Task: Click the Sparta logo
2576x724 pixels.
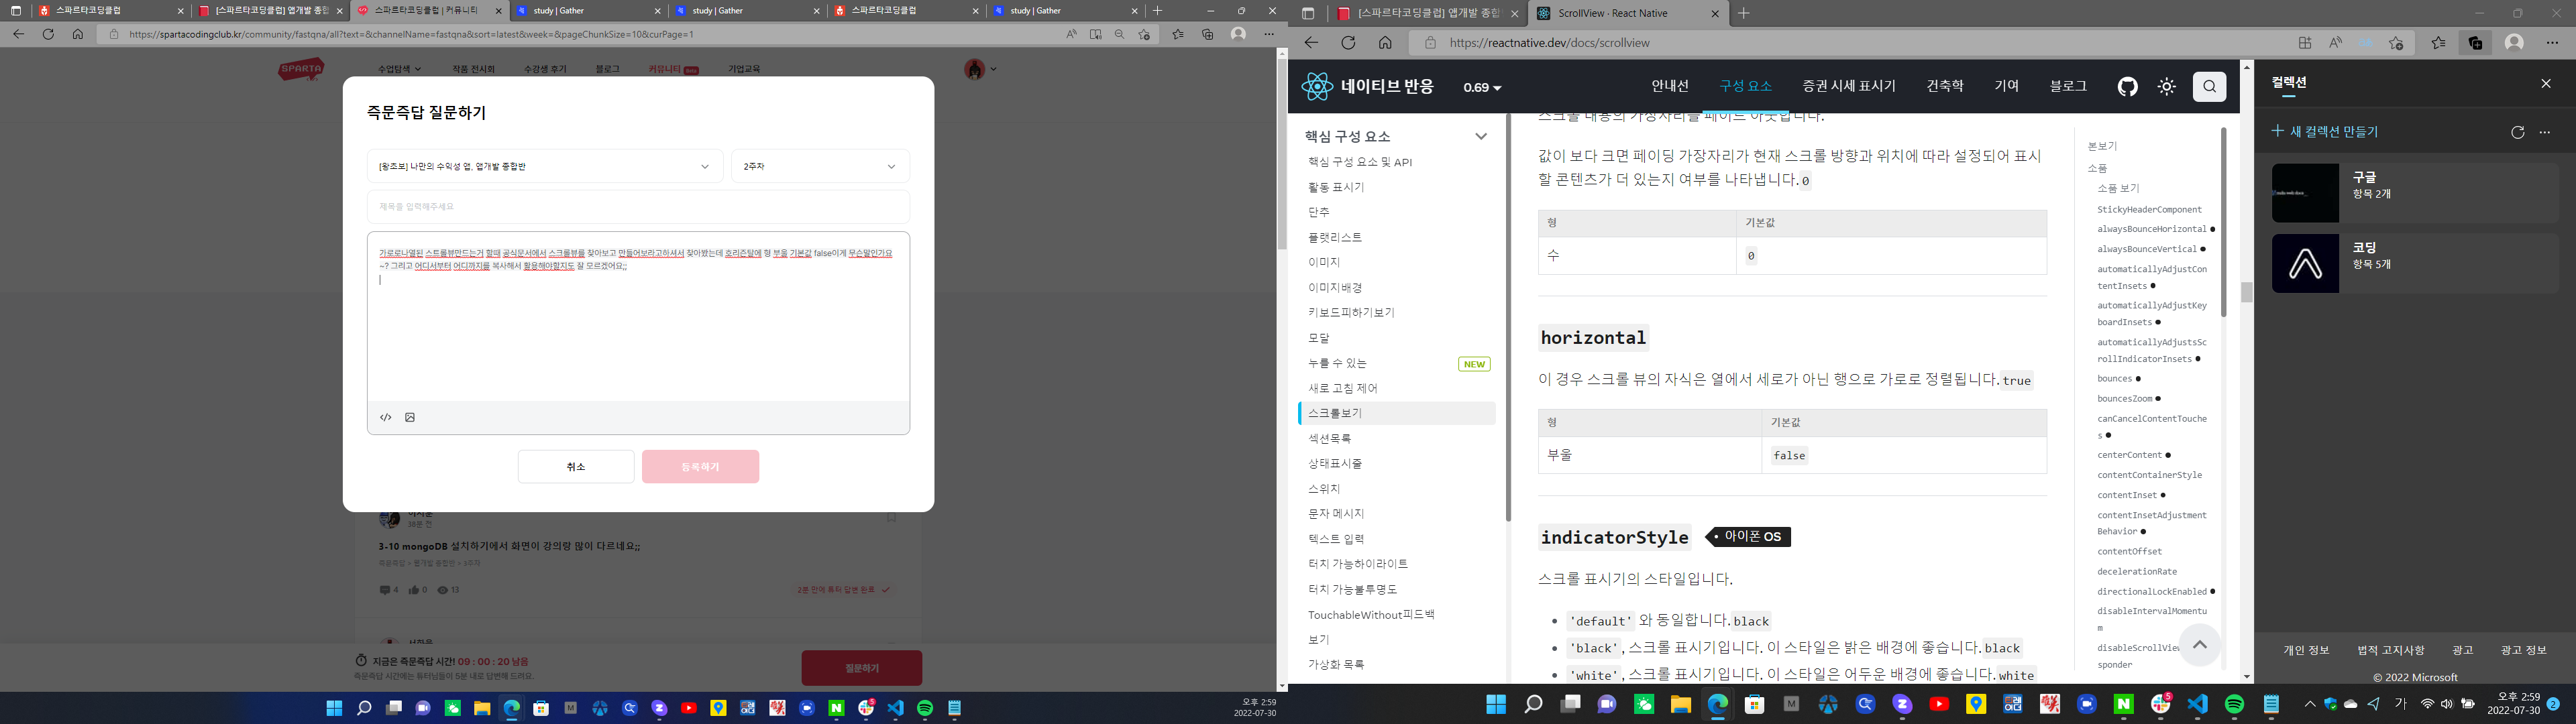Action: [x=302, y=69]
